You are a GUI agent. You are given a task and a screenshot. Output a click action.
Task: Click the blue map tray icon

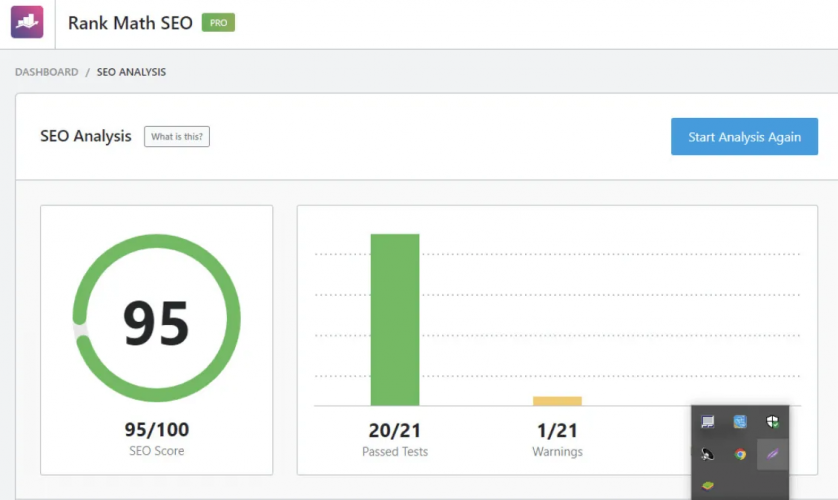(x=740, y=422)
